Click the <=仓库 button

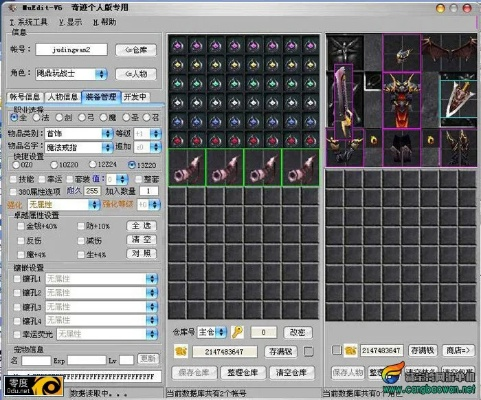click(136, 50)
